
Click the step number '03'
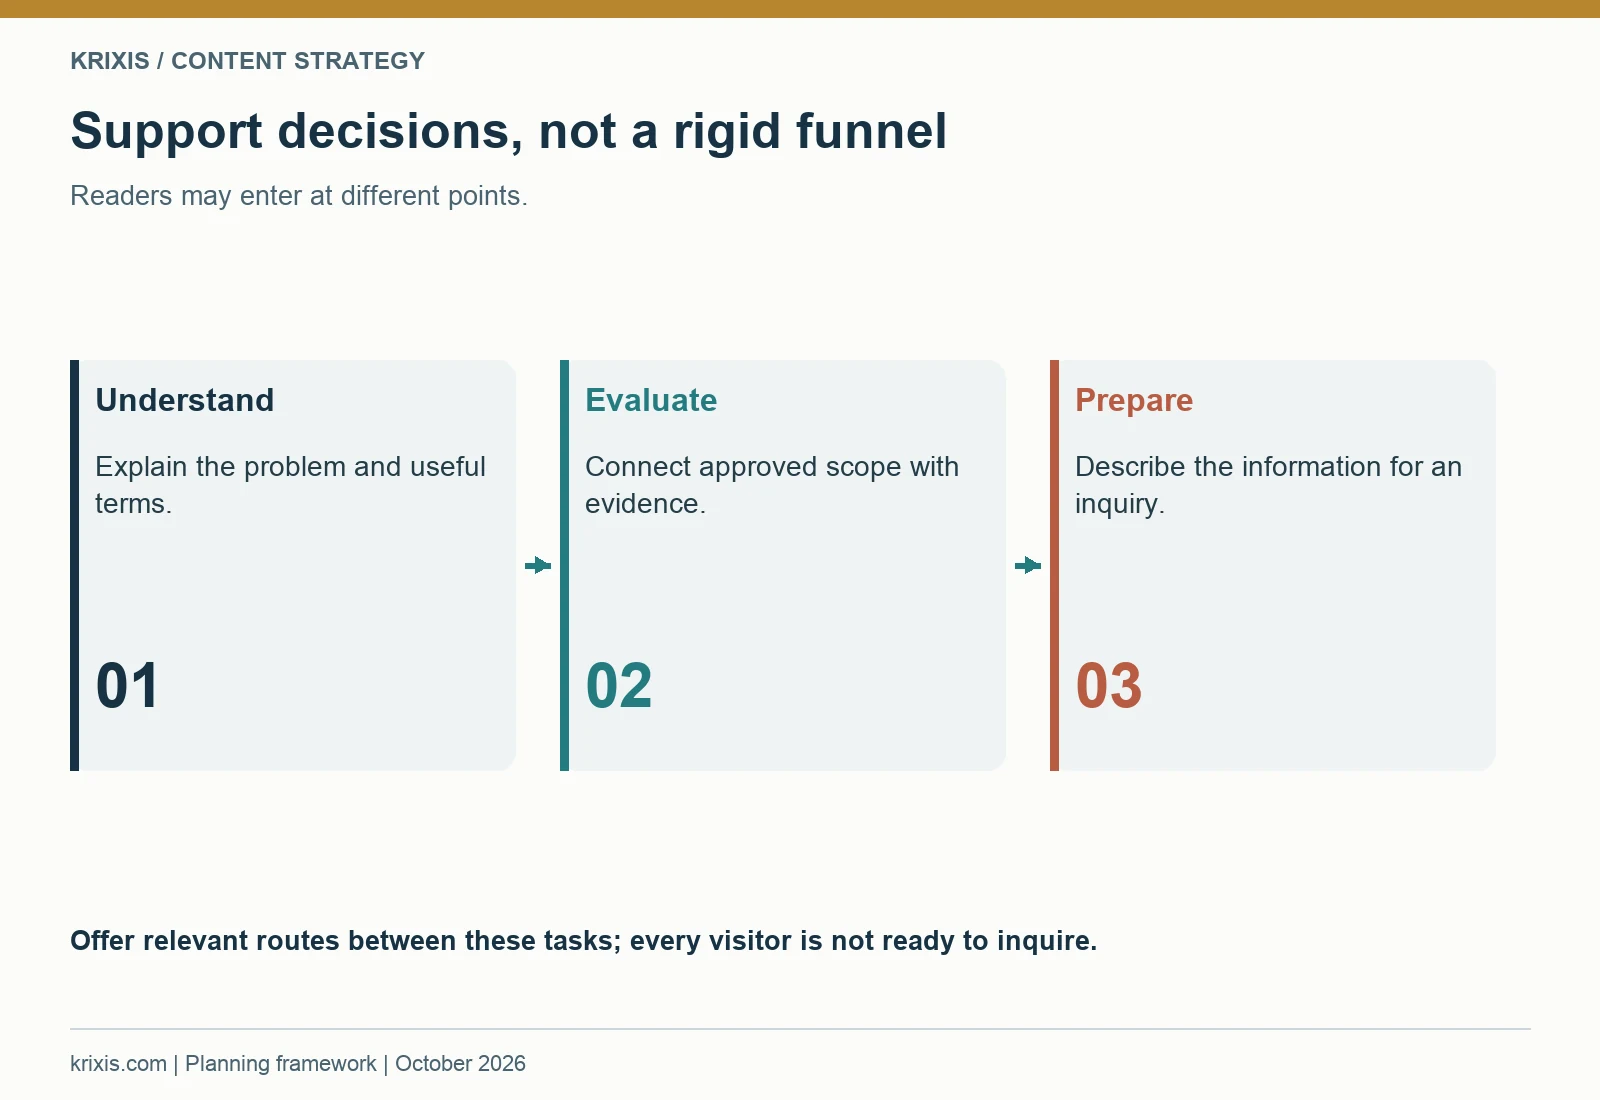1109,686
